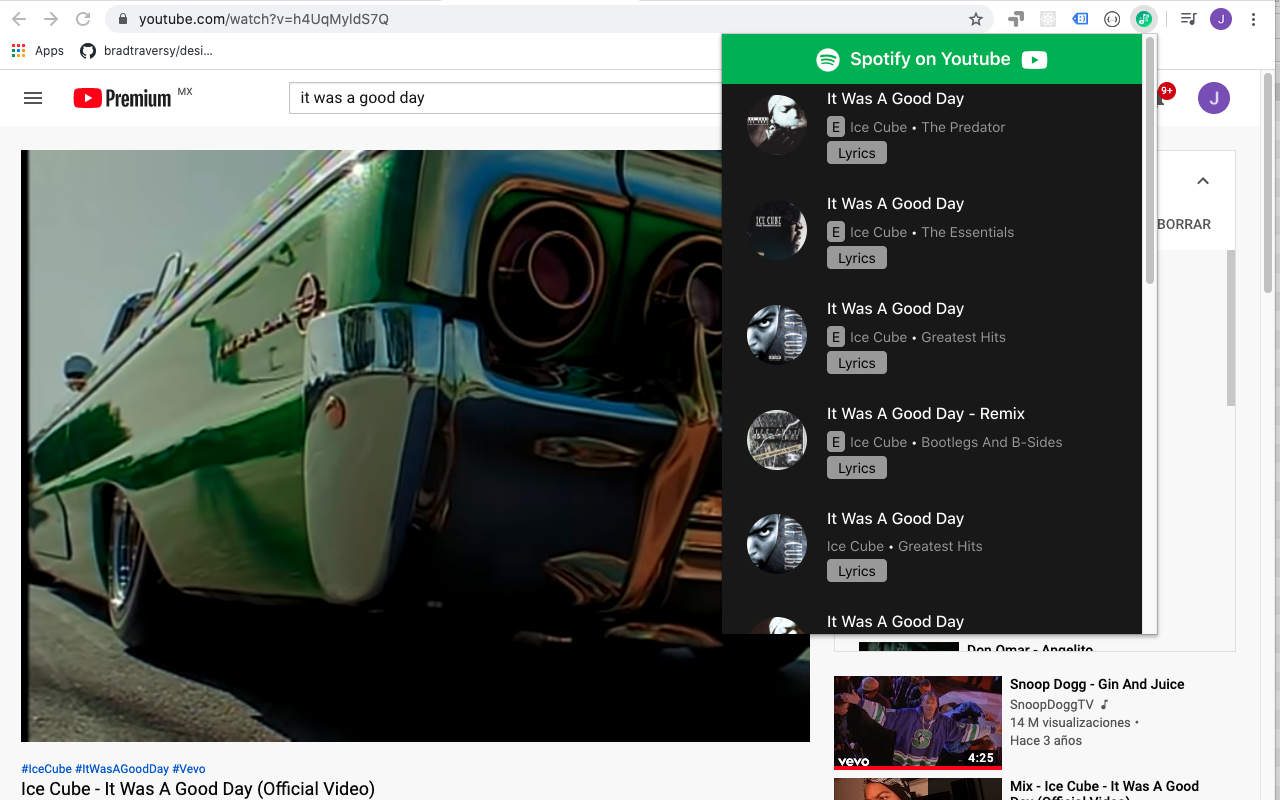Show Lyrics for non-explicit Greatest Hits track
The image size is (1280, 800).
[857, 571]
